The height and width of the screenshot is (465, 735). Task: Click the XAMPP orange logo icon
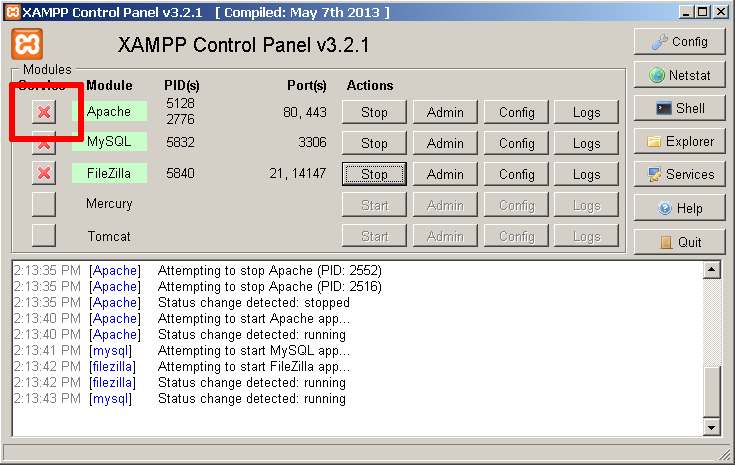coord(27,46)
